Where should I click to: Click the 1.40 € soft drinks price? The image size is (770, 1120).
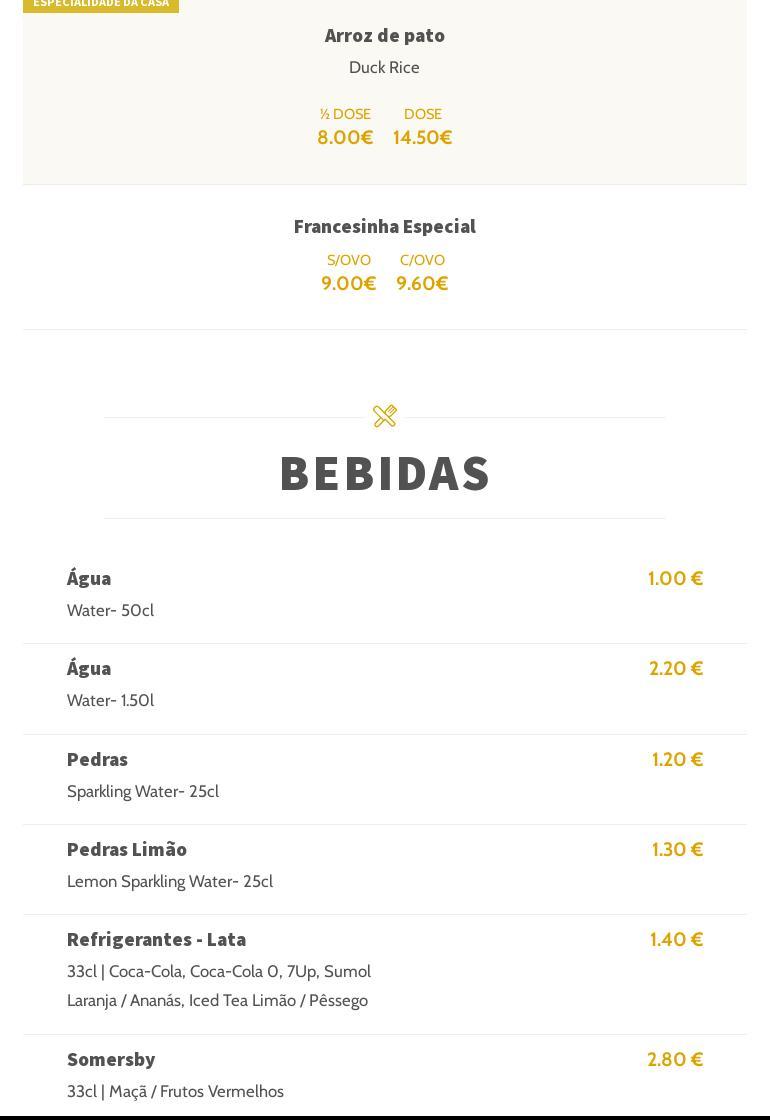pos(676,939)
